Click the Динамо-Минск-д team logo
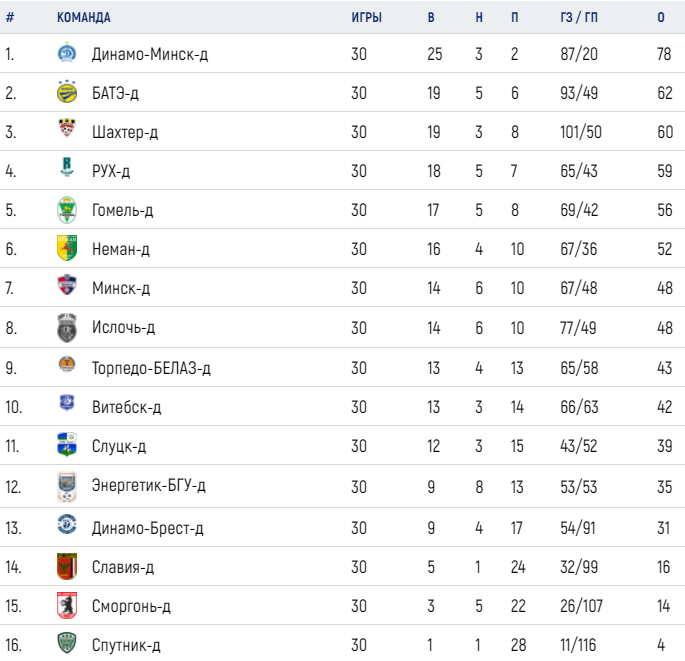Image resolution: width=685 pixels, height=661 pixels. pos(66,54)
